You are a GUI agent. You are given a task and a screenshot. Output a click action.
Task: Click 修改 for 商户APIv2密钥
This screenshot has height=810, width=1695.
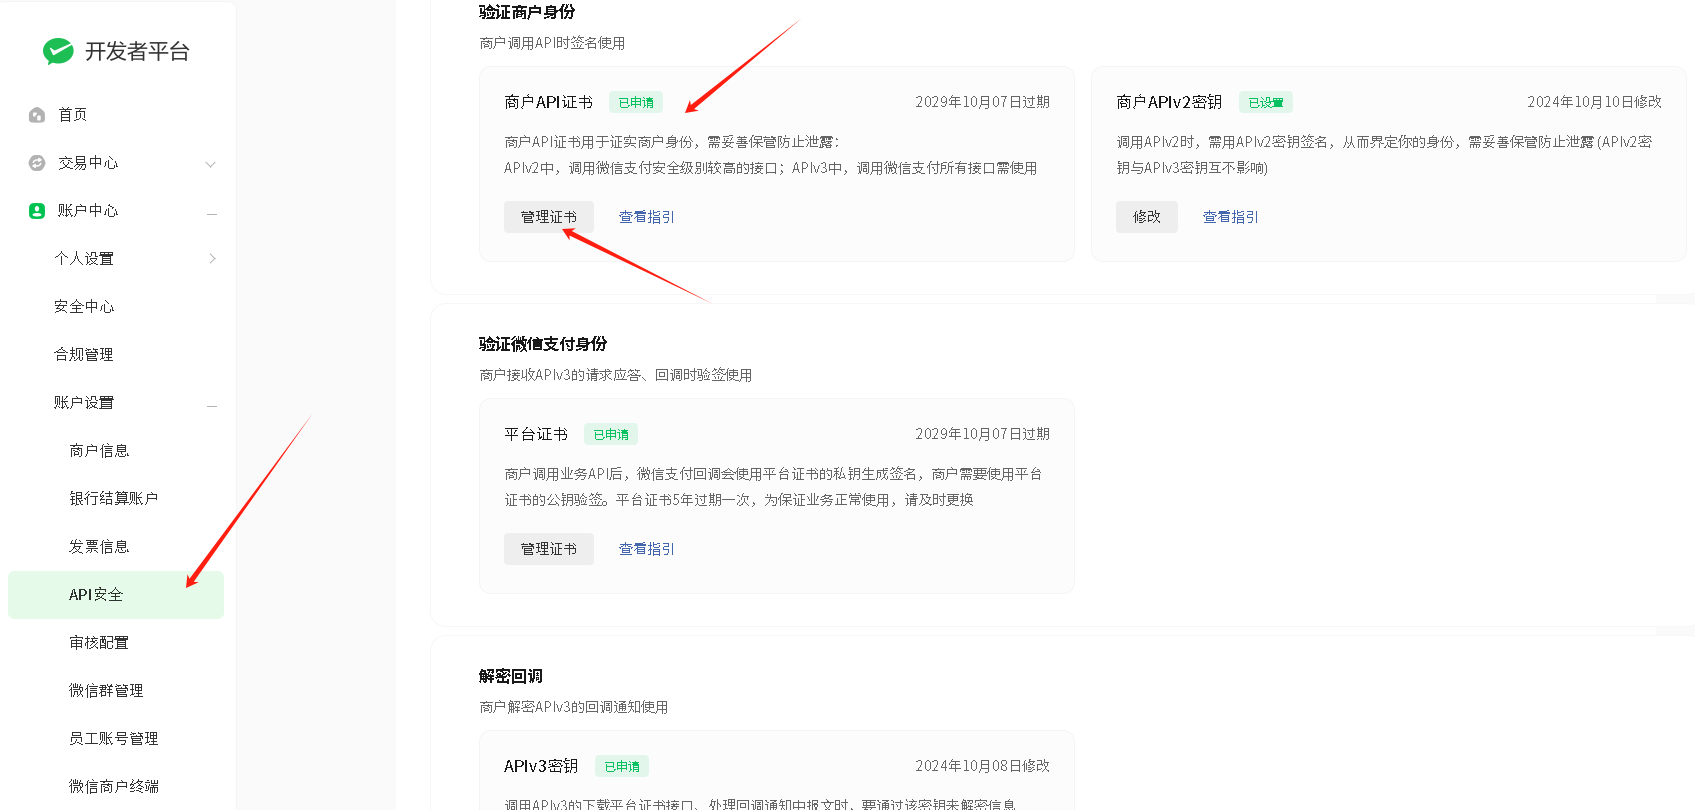(x=1147, y=217)
